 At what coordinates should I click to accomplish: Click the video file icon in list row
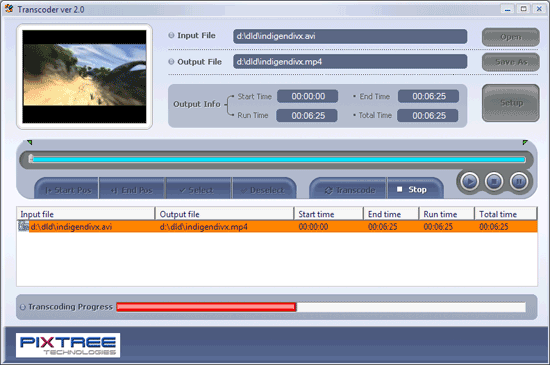click(x=23, y=226)
